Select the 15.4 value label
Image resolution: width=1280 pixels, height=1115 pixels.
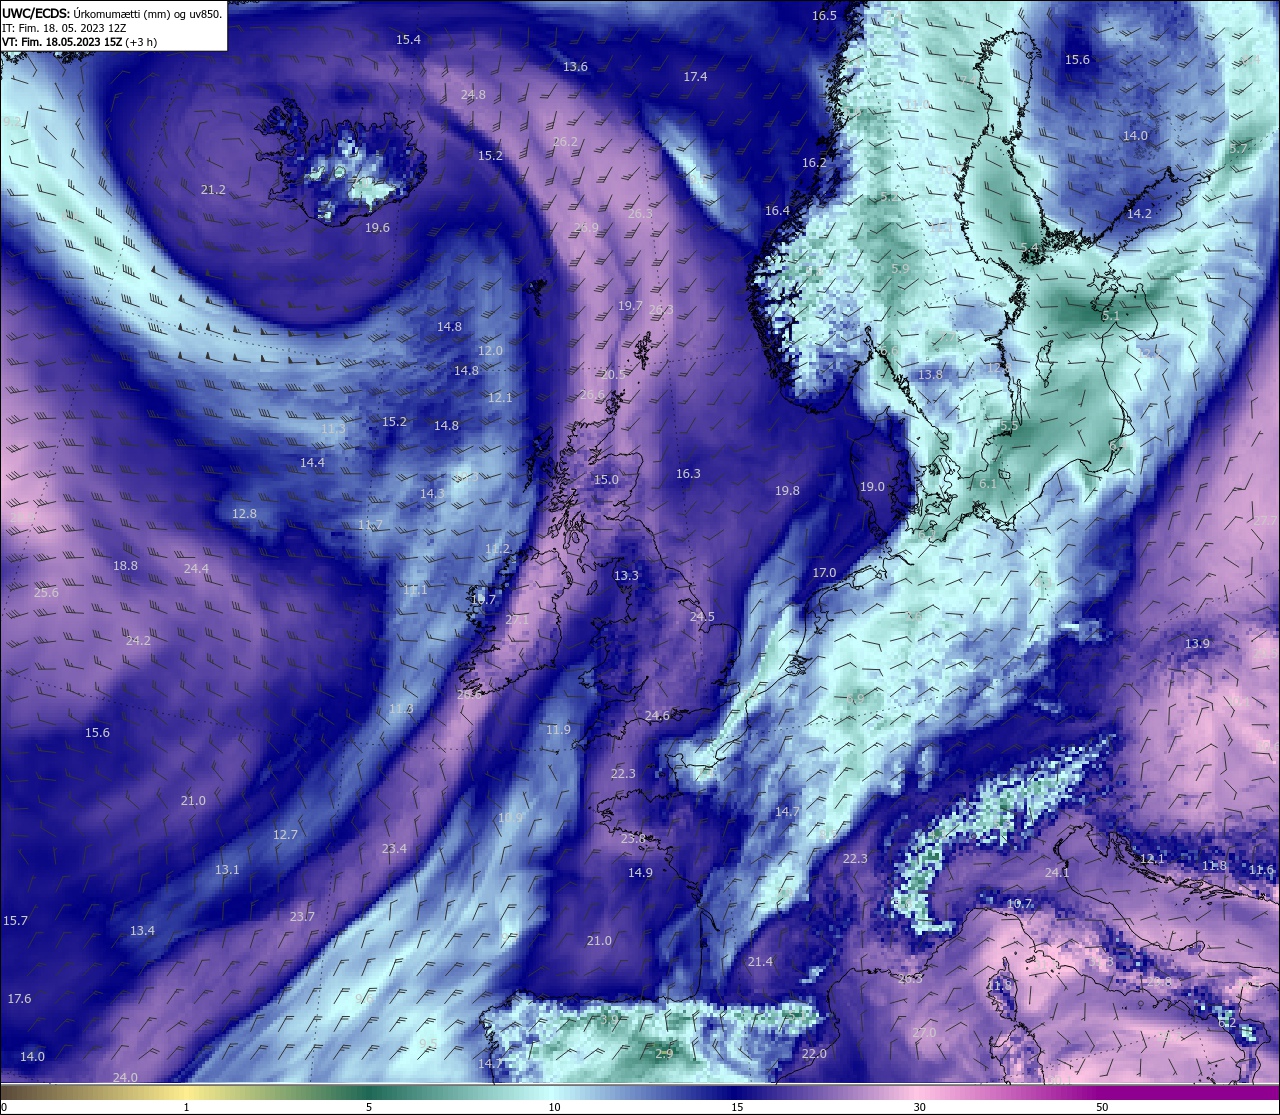coord(408,40)
